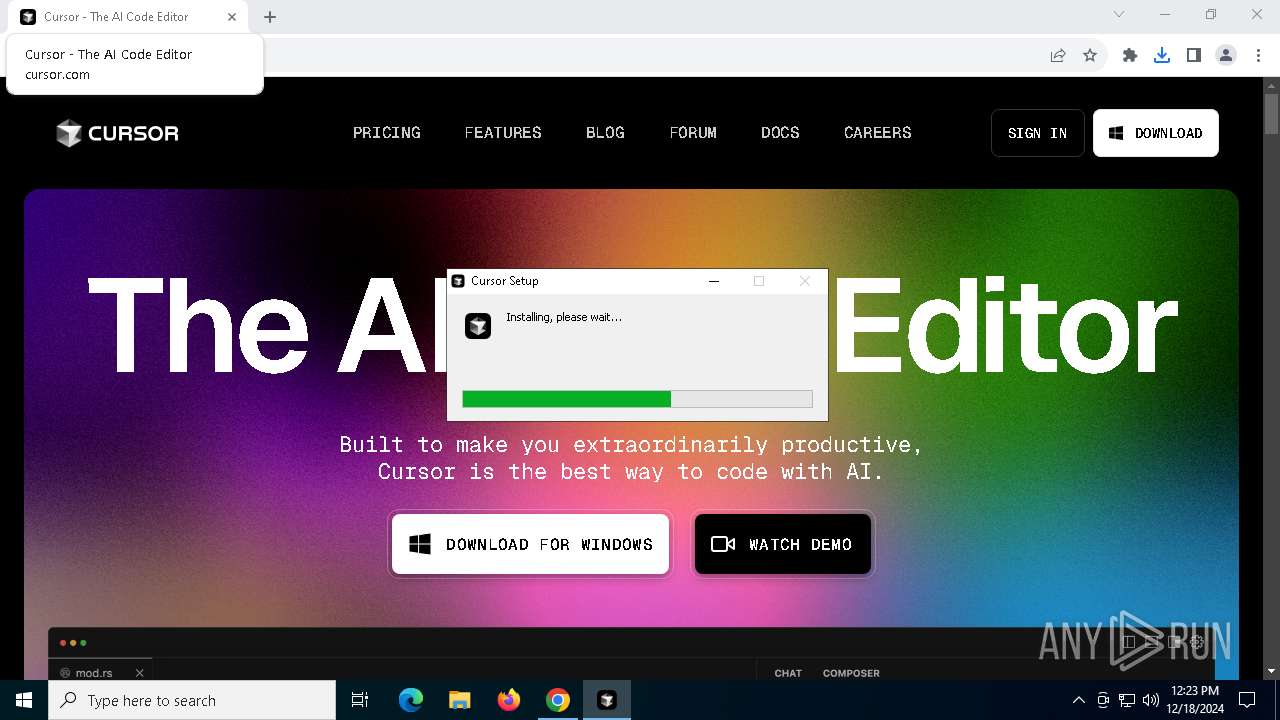Open the taskbar clock and date

1194,700
